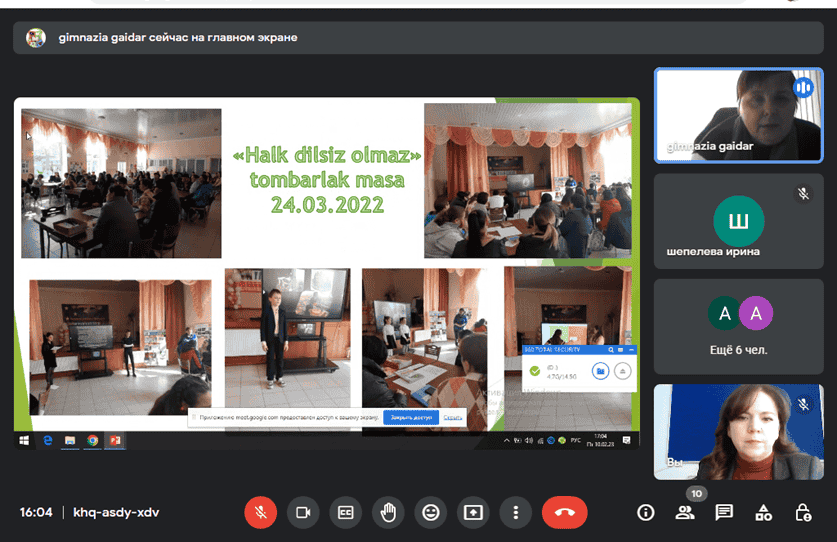The height and width of the screenshot is (542, 837).
Task: Expand the 'Ещё 6 чел.' participants tile
Action: pyautogui.click(x=739, y=325)
